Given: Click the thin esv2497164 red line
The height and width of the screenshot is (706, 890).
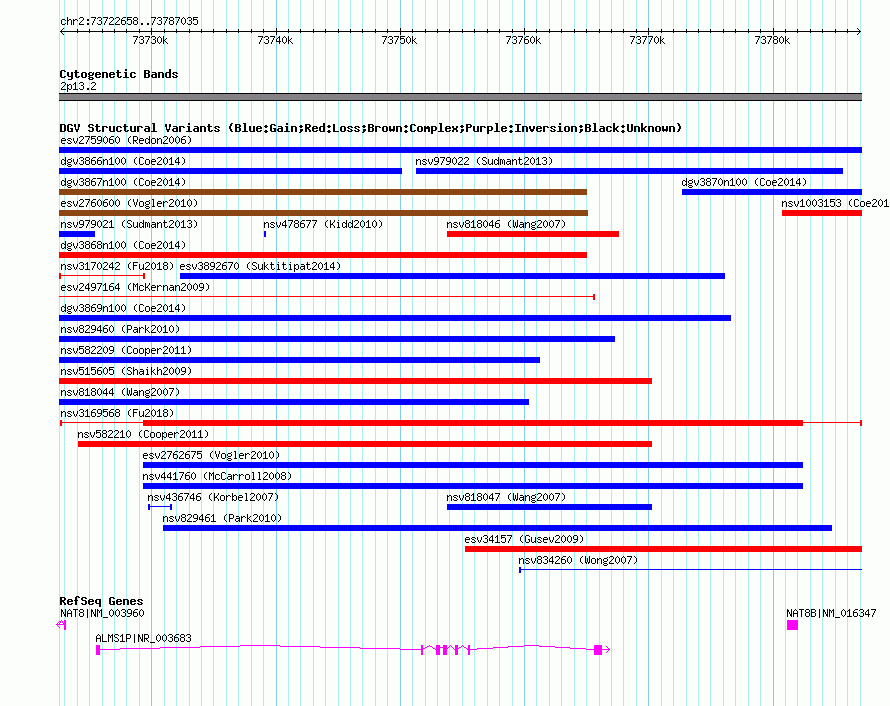Looking at the screenshot, I should 327,297.
